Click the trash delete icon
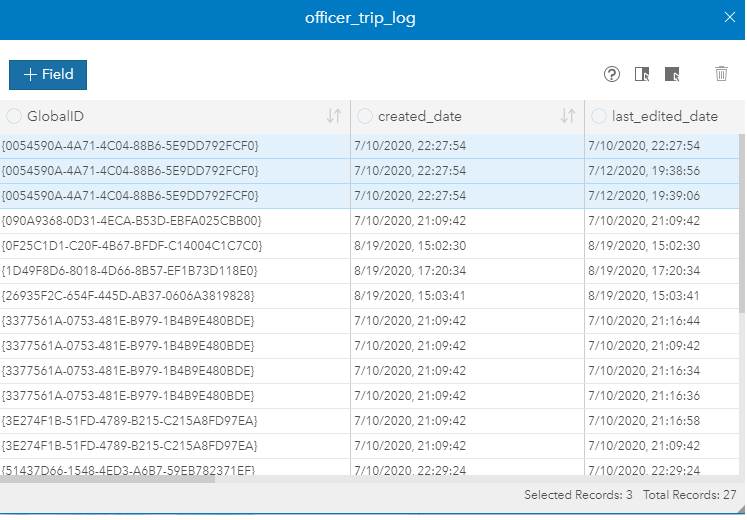The height and width of the screenshot is (520, 747). click(x=721, y=74)
